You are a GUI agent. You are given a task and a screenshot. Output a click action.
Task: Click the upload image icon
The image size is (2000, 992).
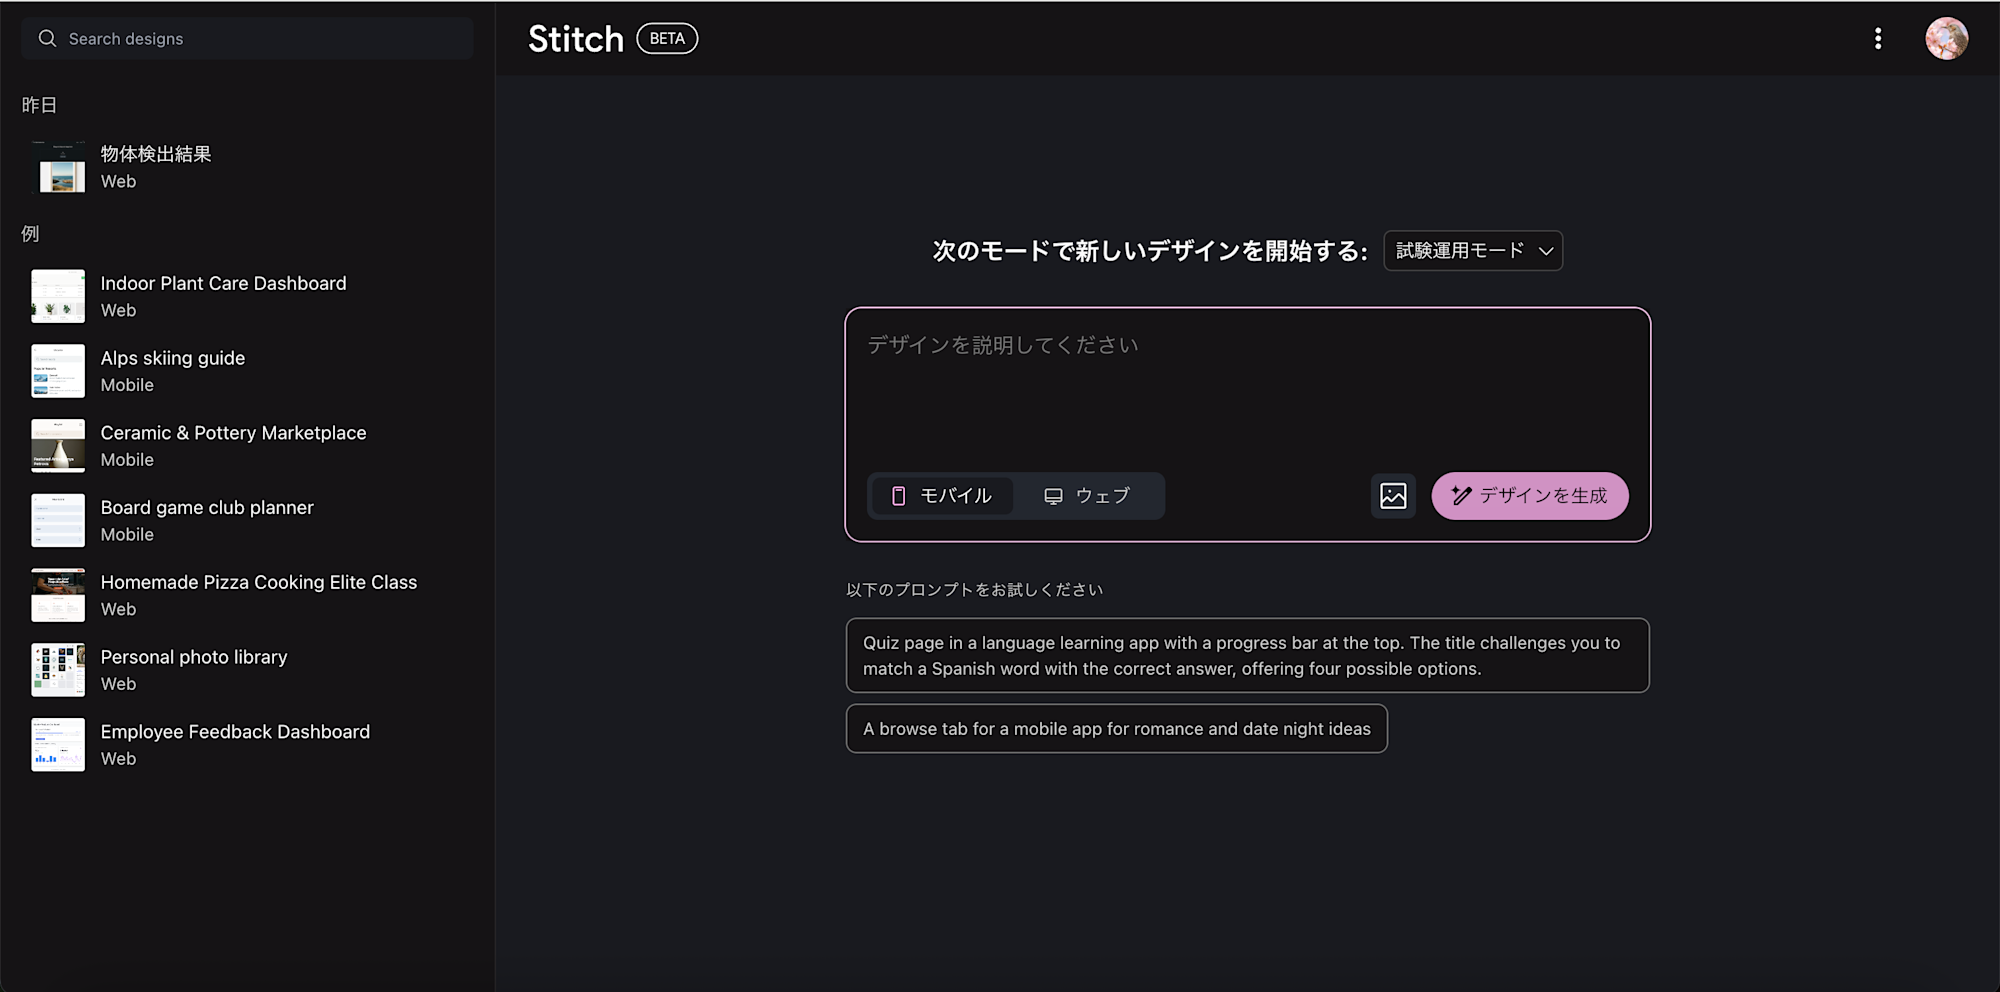pos(1393,496)
